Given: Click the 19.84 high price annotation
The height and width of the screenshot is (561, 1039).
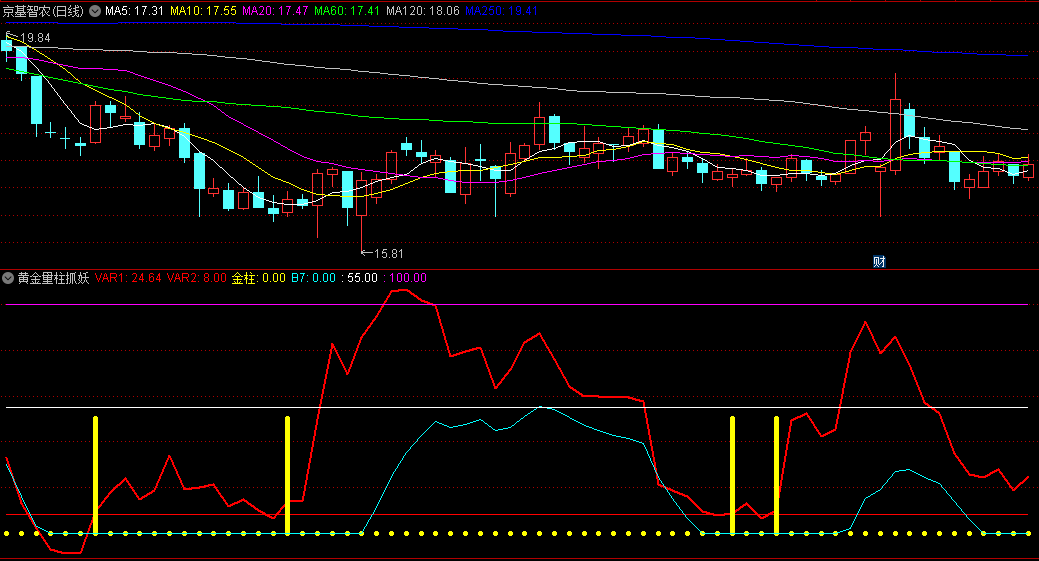Looking at the screenshot, I should [x=35, y=38].
